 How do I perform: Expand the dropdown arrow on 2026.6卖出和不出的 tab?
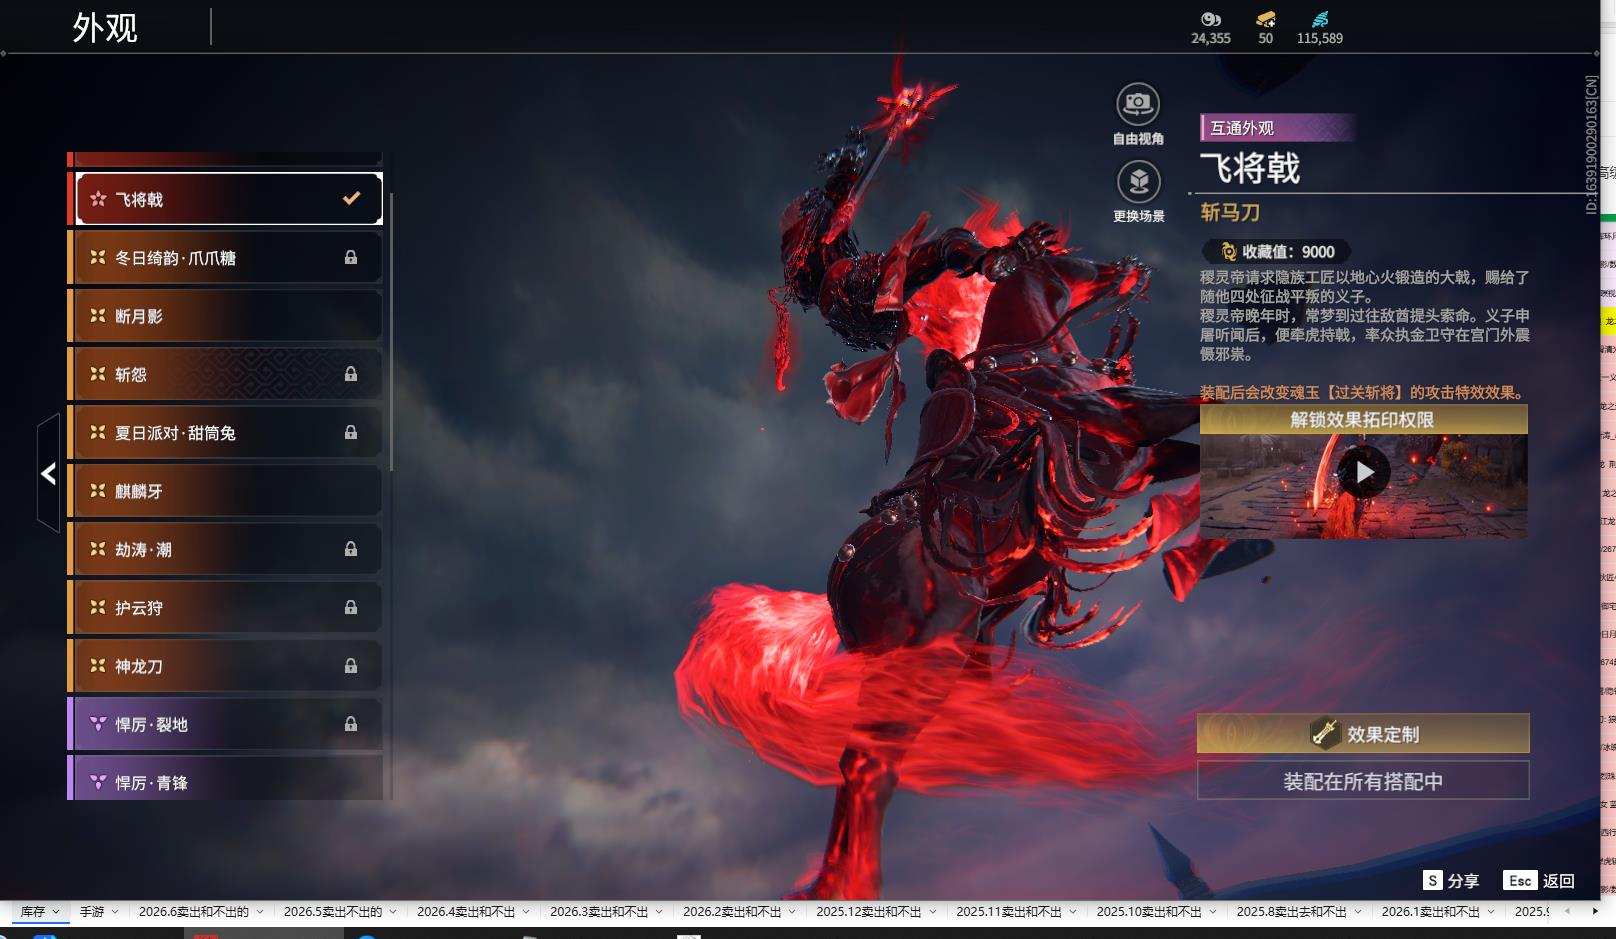260,912
